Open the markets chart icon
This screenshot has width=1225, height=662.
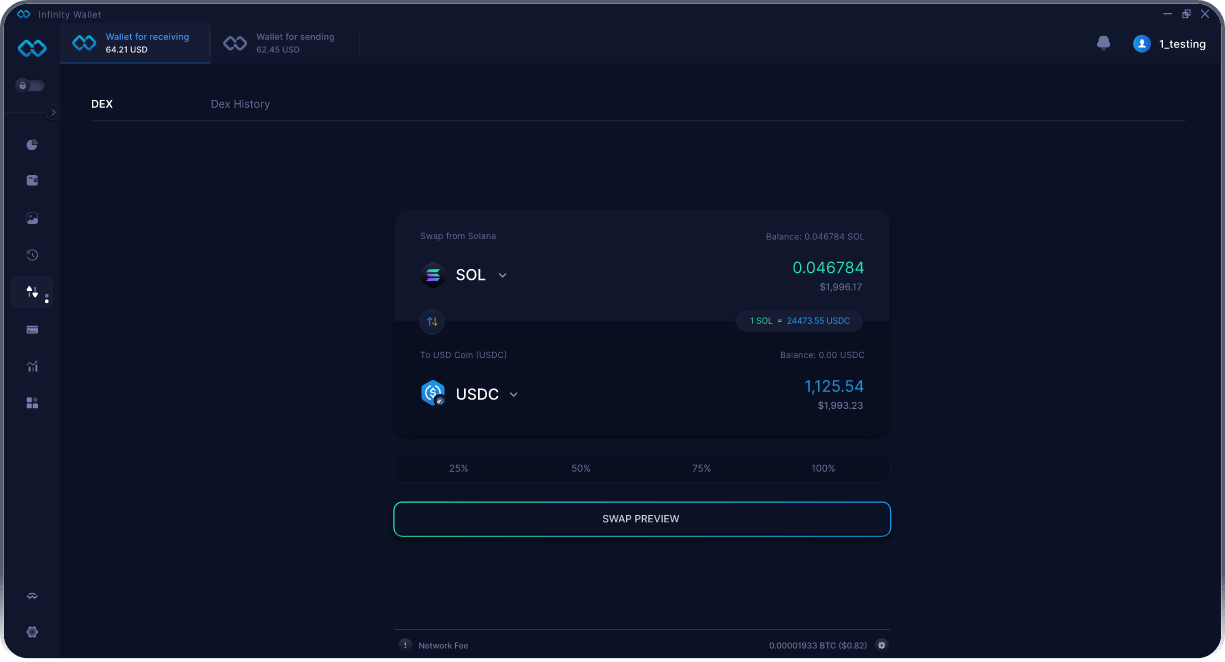[32, 366]
